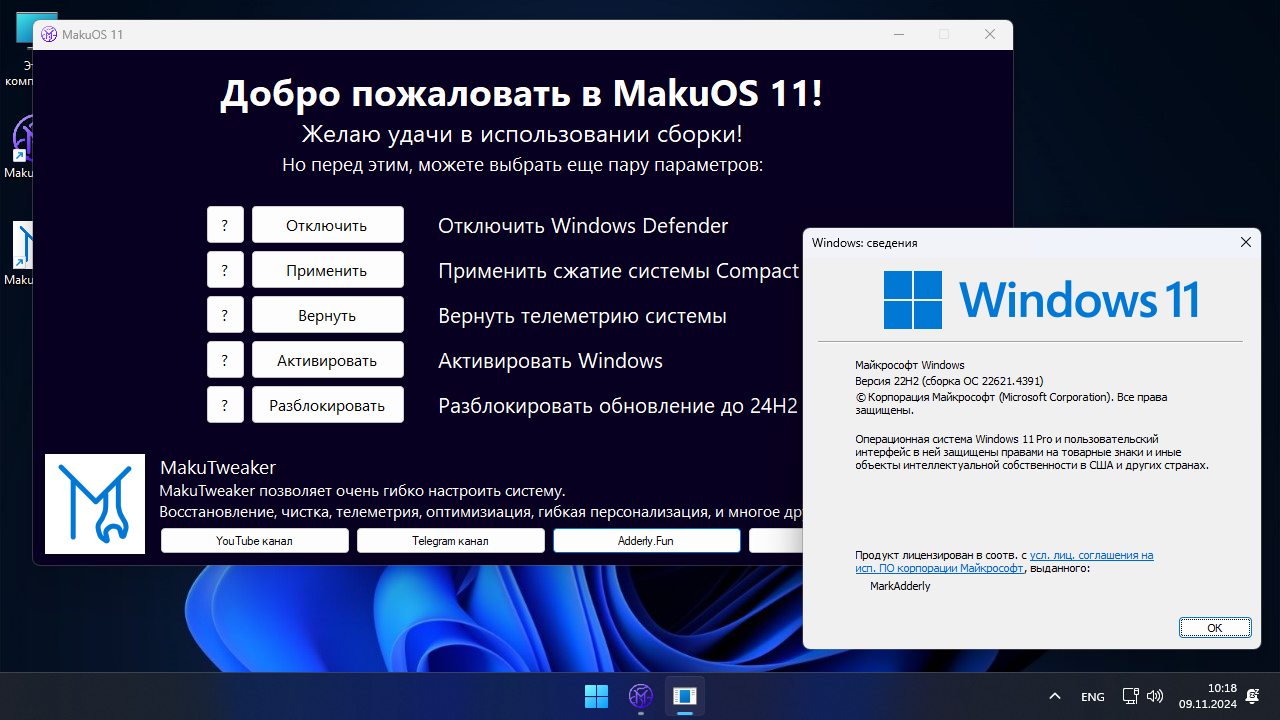
Task: Close the MakuOS 11 window
Action: tap(990, 34)
